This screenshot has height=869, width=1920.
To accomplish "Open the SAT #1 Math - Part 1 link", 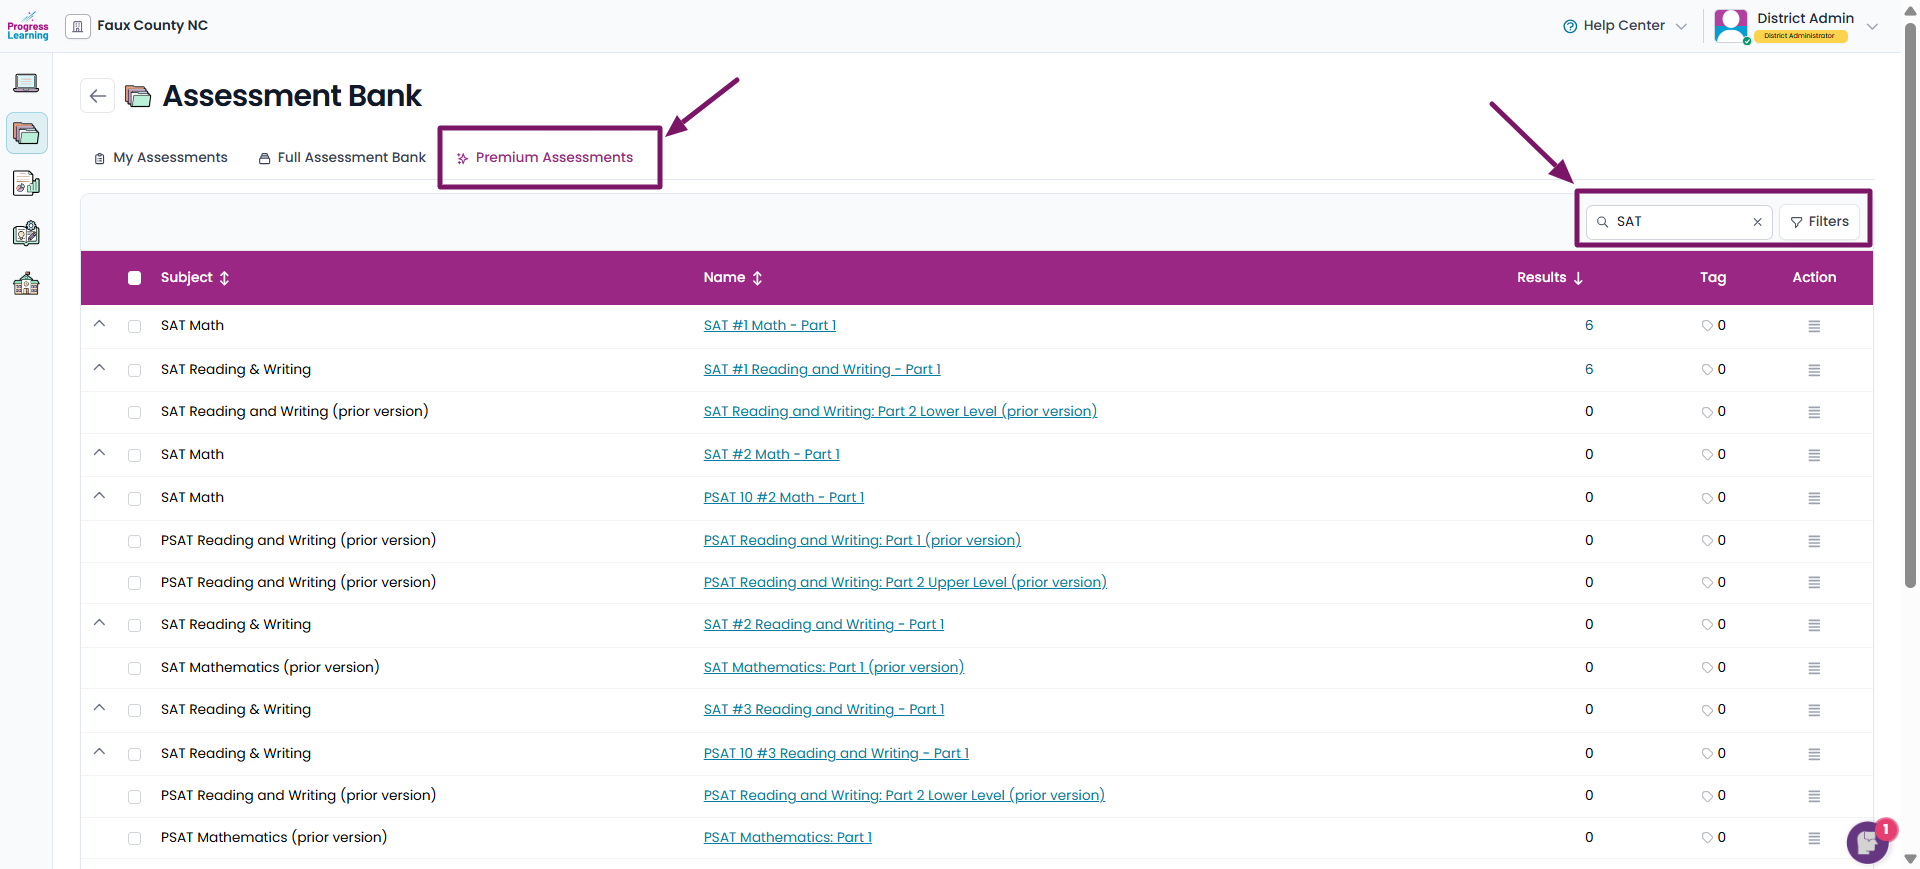I will click(x=770, y=326).
